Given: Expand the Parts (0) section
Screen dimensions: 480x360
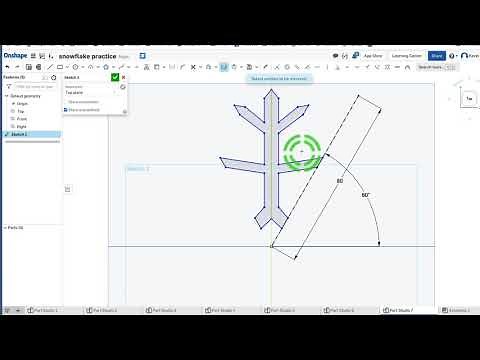Looking at the screenshot, I should click(x=5, y=228).
